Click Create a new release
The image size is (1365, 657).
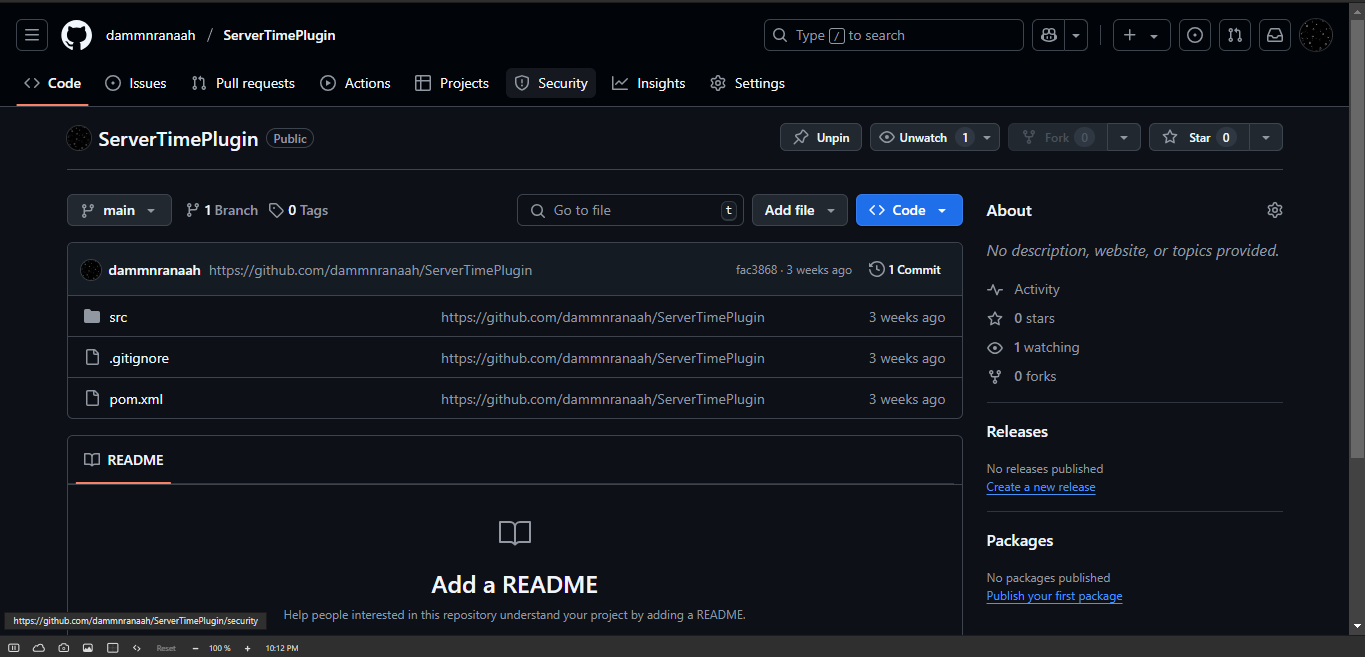(x=1041, y=487)
